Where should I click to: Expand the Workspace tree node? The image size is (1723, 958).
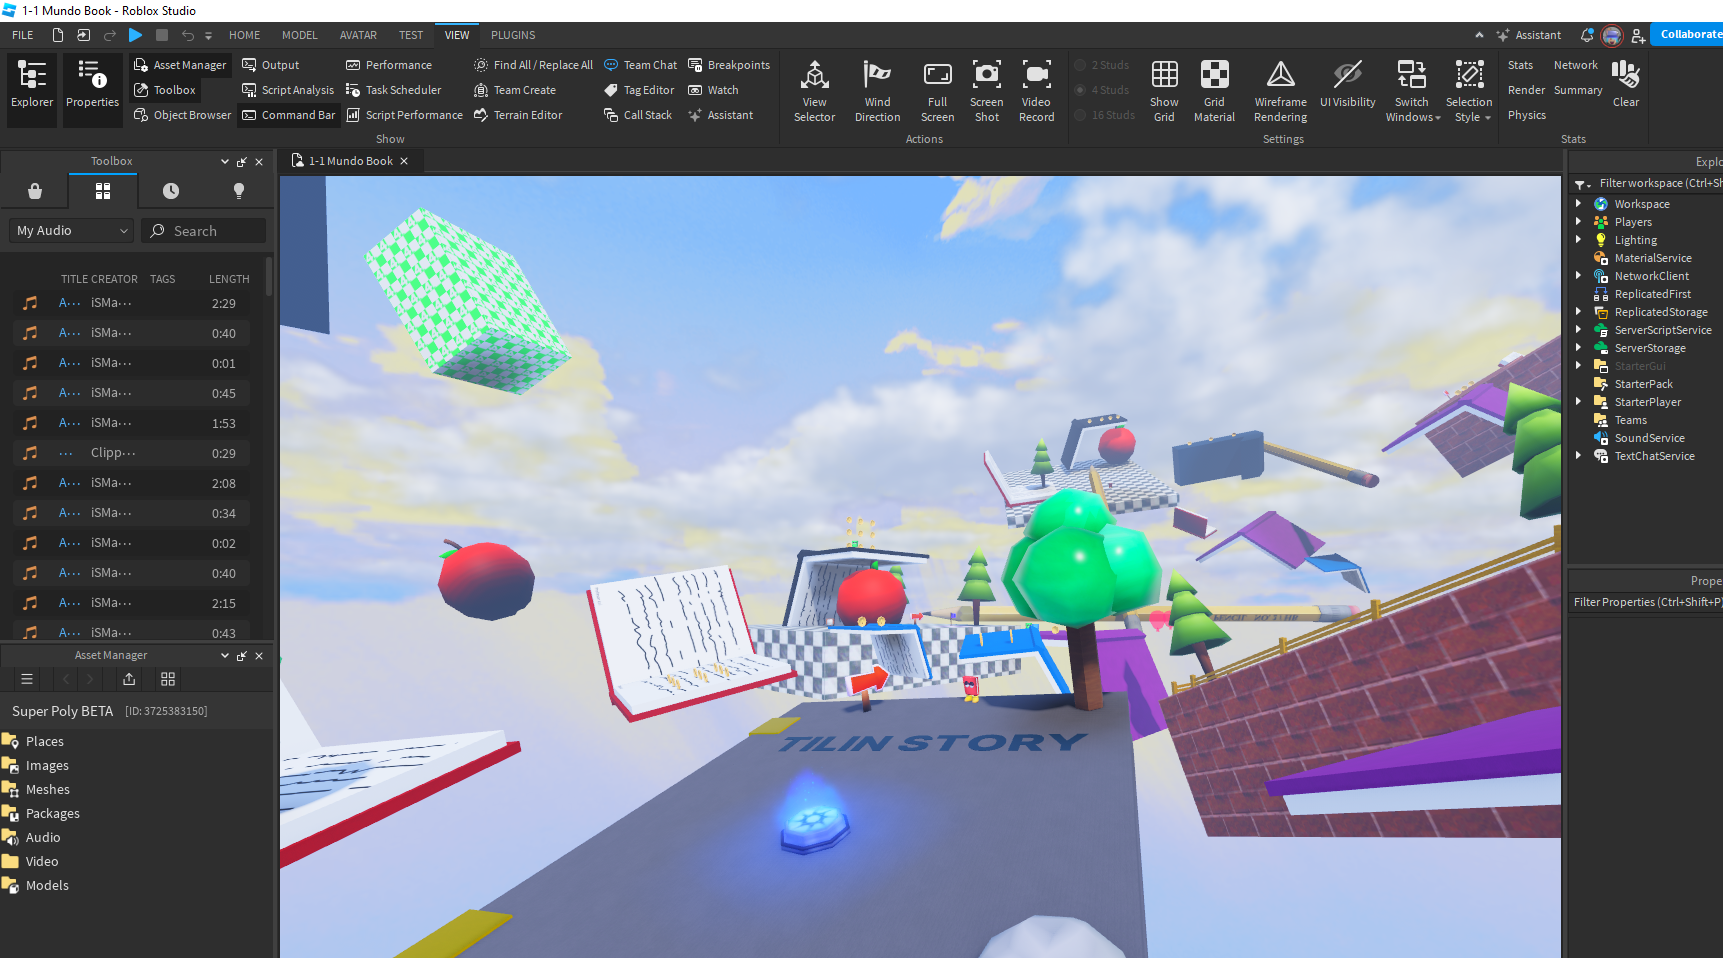1579,204
